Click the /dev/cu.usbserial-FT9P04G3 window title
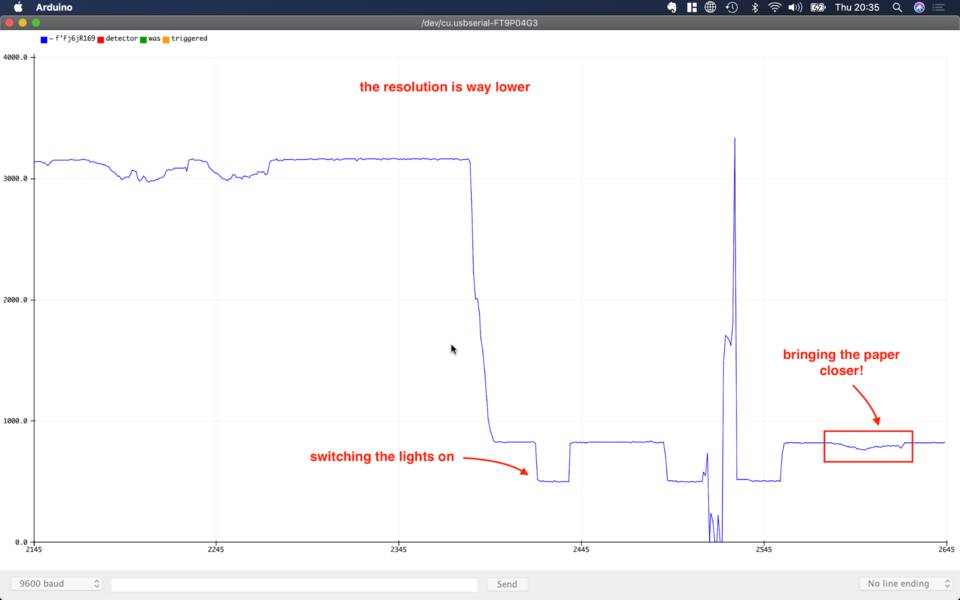 pos(479,23)
